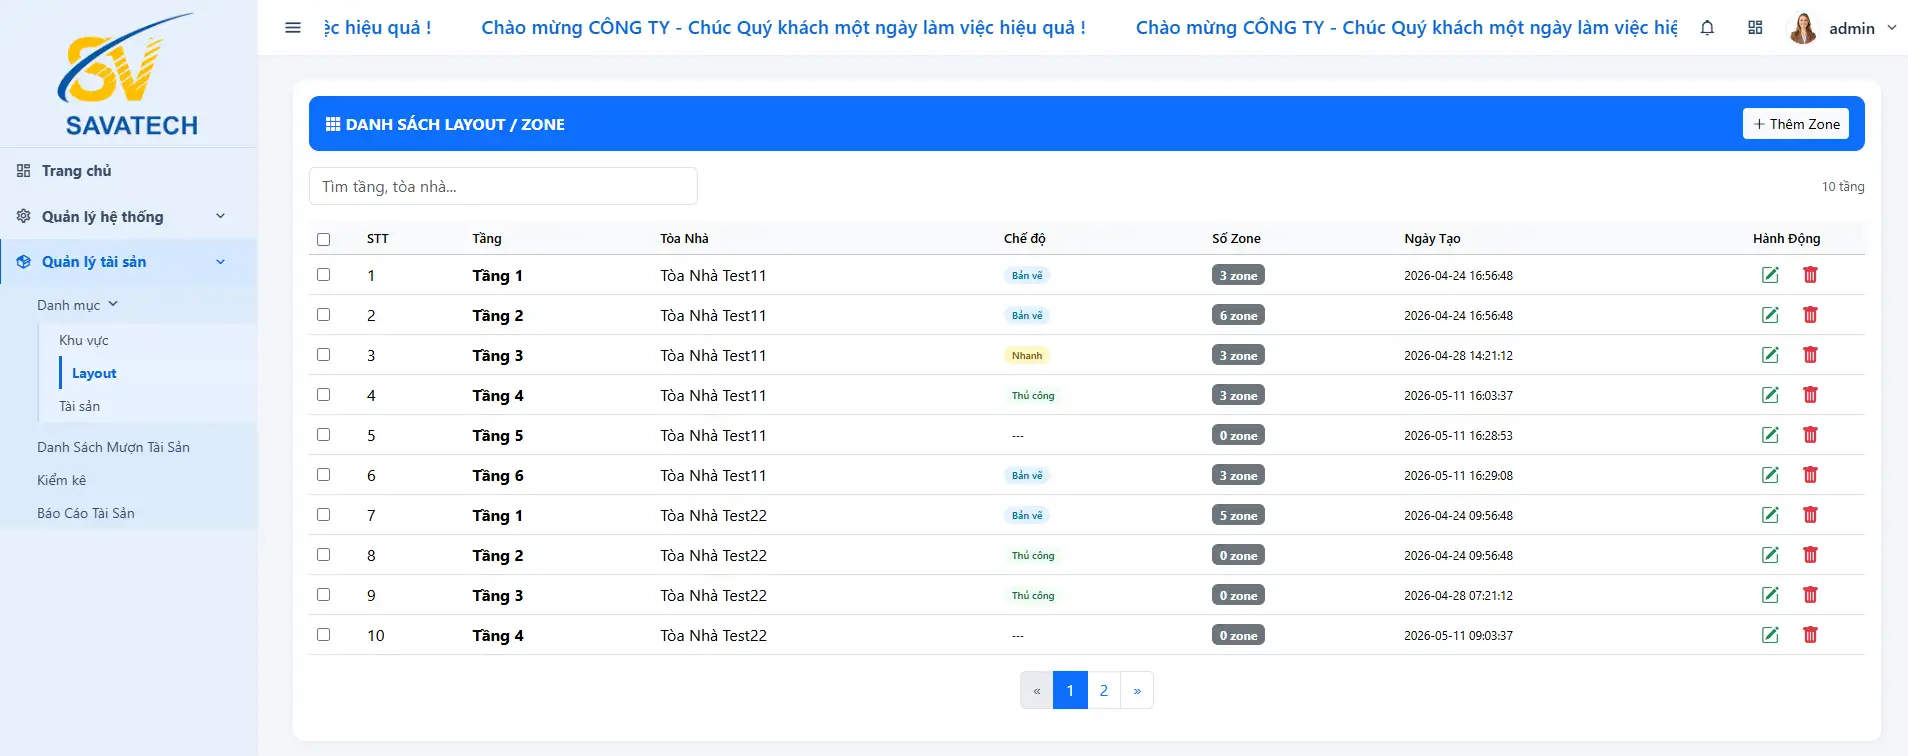Check the checkbox for row 7
Screen dimensions: 1908x756
point(323,514)
